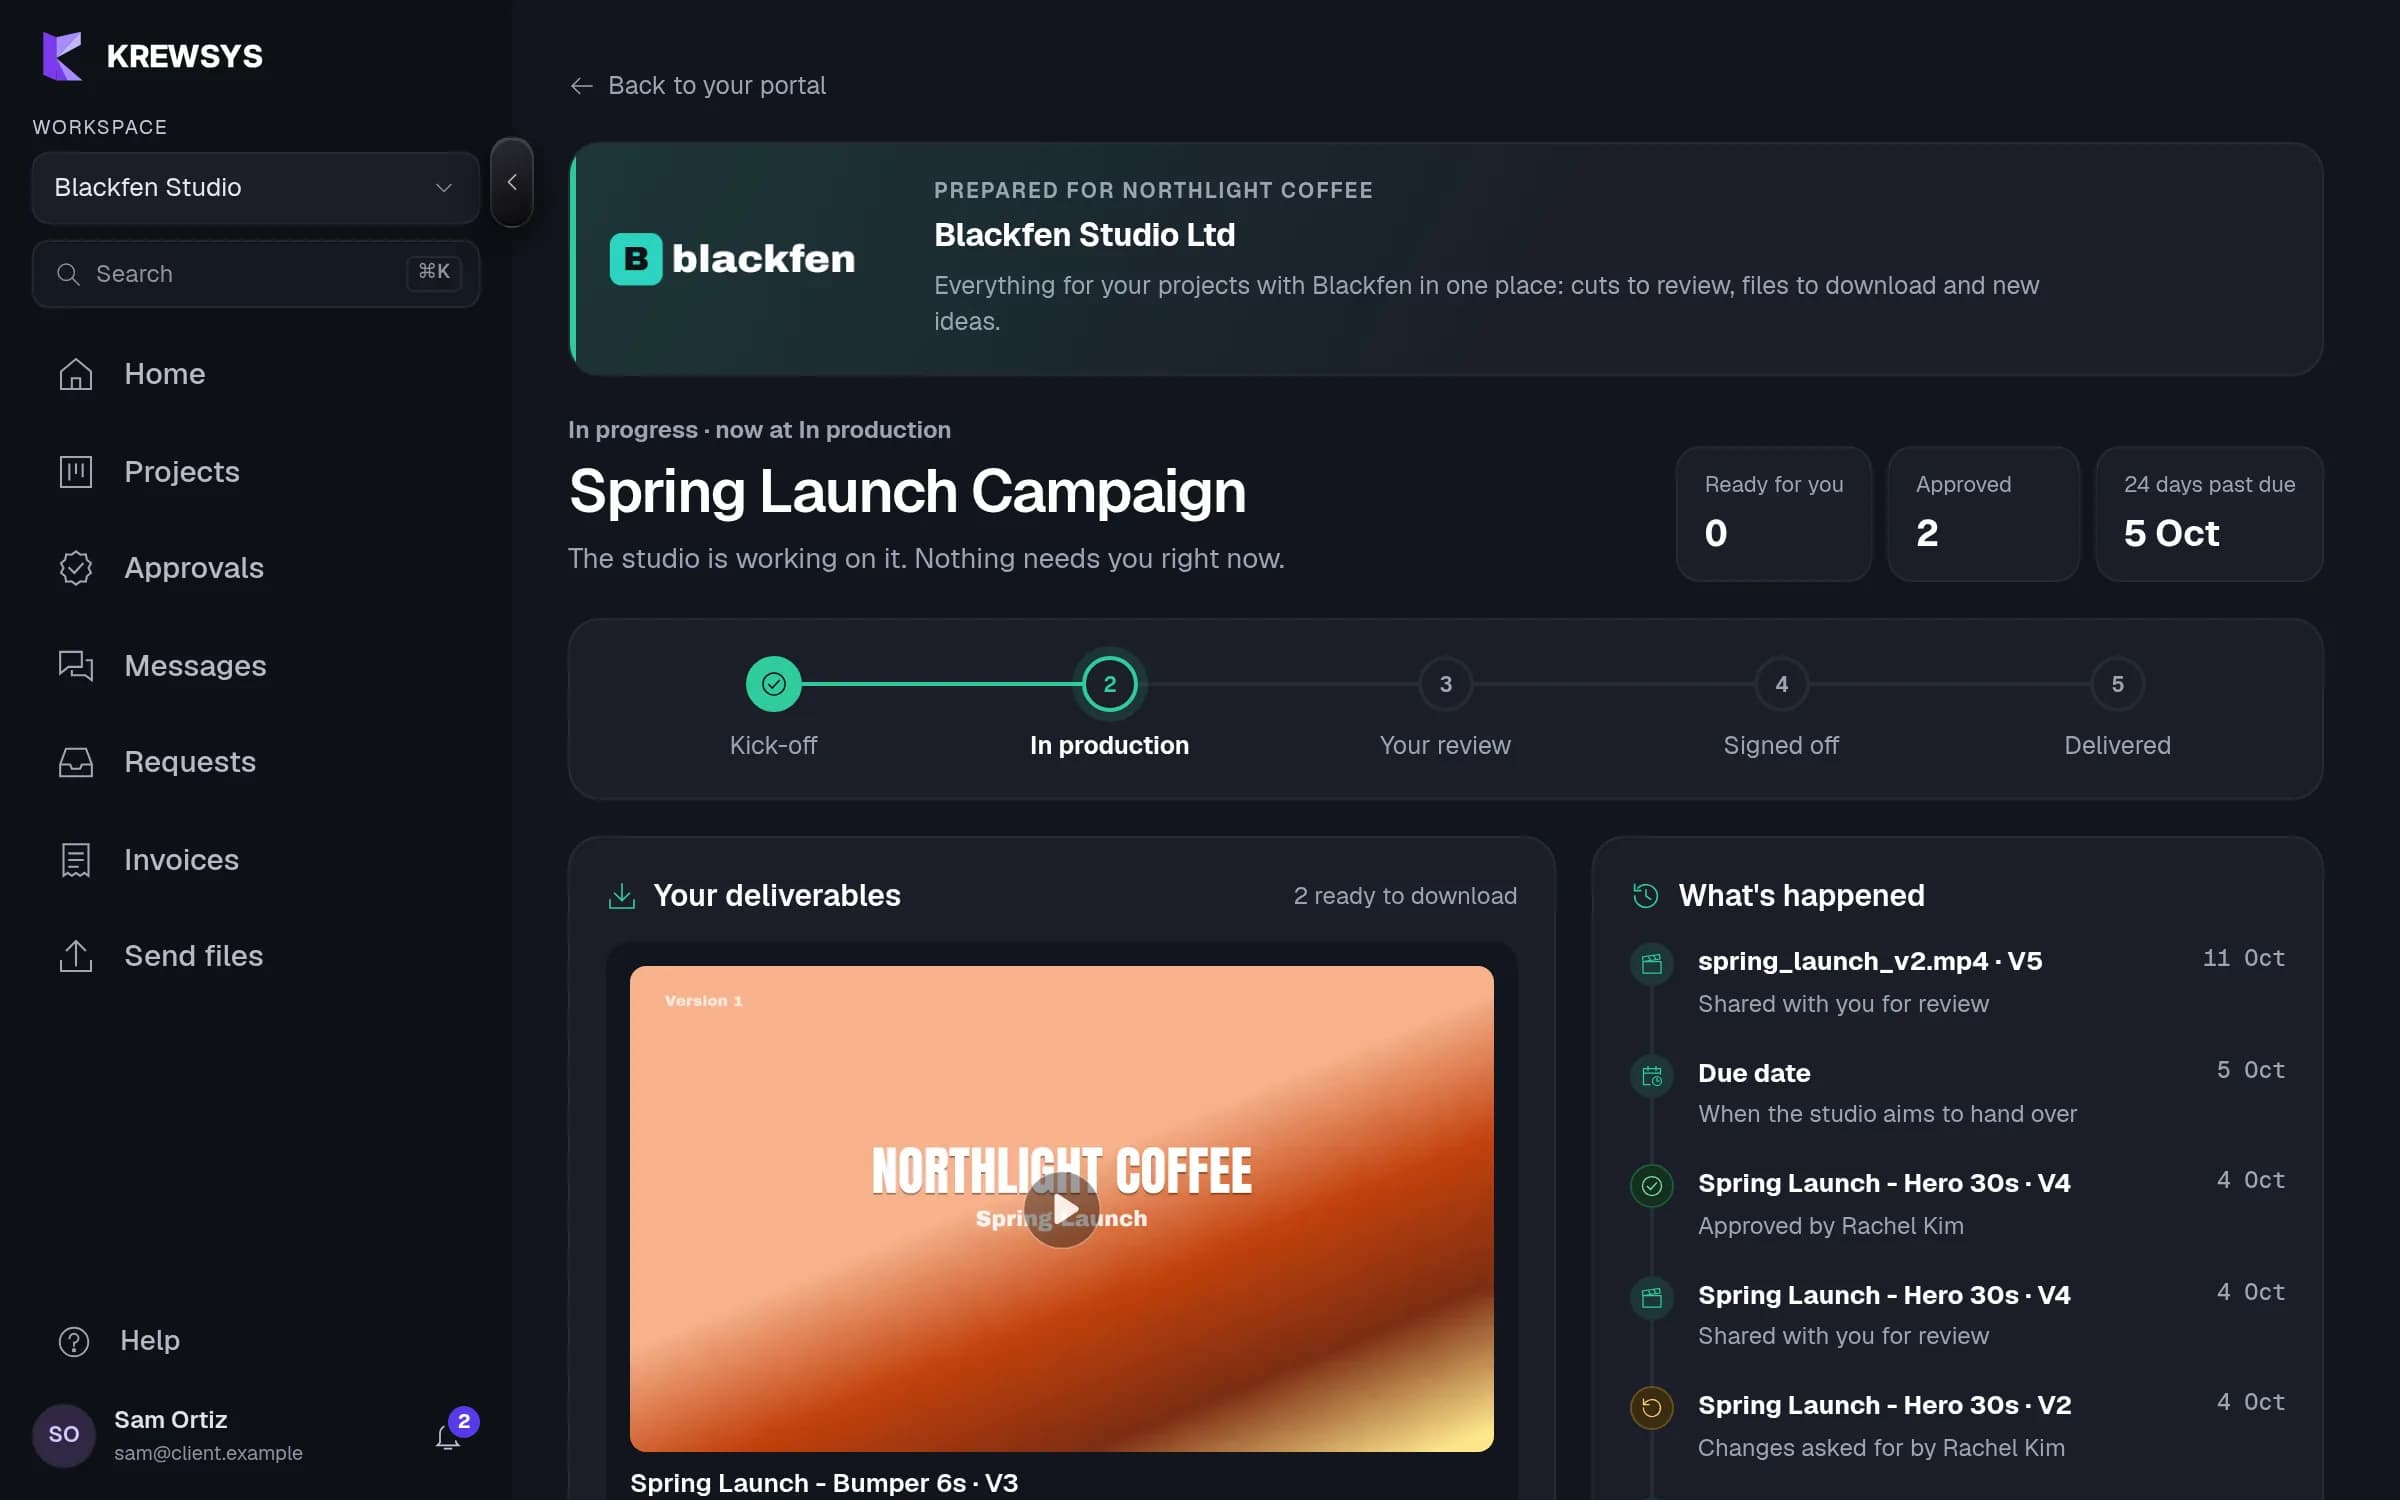This screenshot has width=2400, height=1500.
Task: Click the Send files upload icon
Action: [76, 956]
